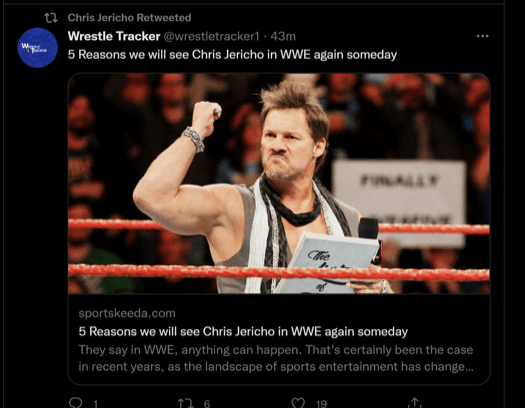Image resolution: width=525 pixels, height=408 pixels.
Task: Like the tweet with the heart icon
Action: (x=298, y=403)
